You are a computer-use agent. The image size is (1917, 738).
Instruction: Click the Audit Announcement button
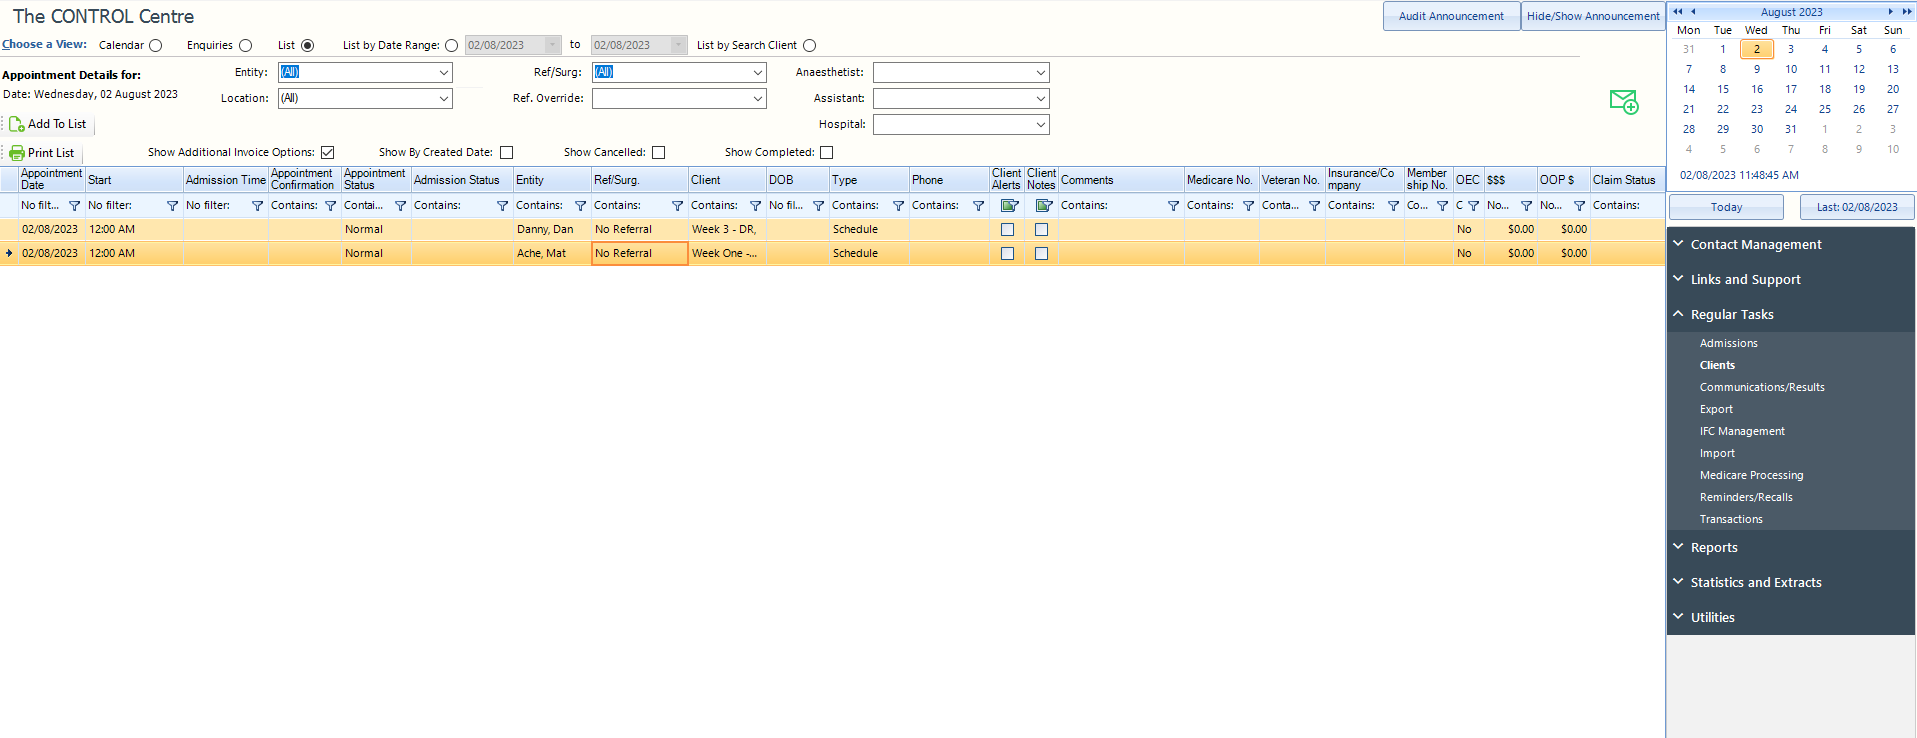pos(1451,16)
